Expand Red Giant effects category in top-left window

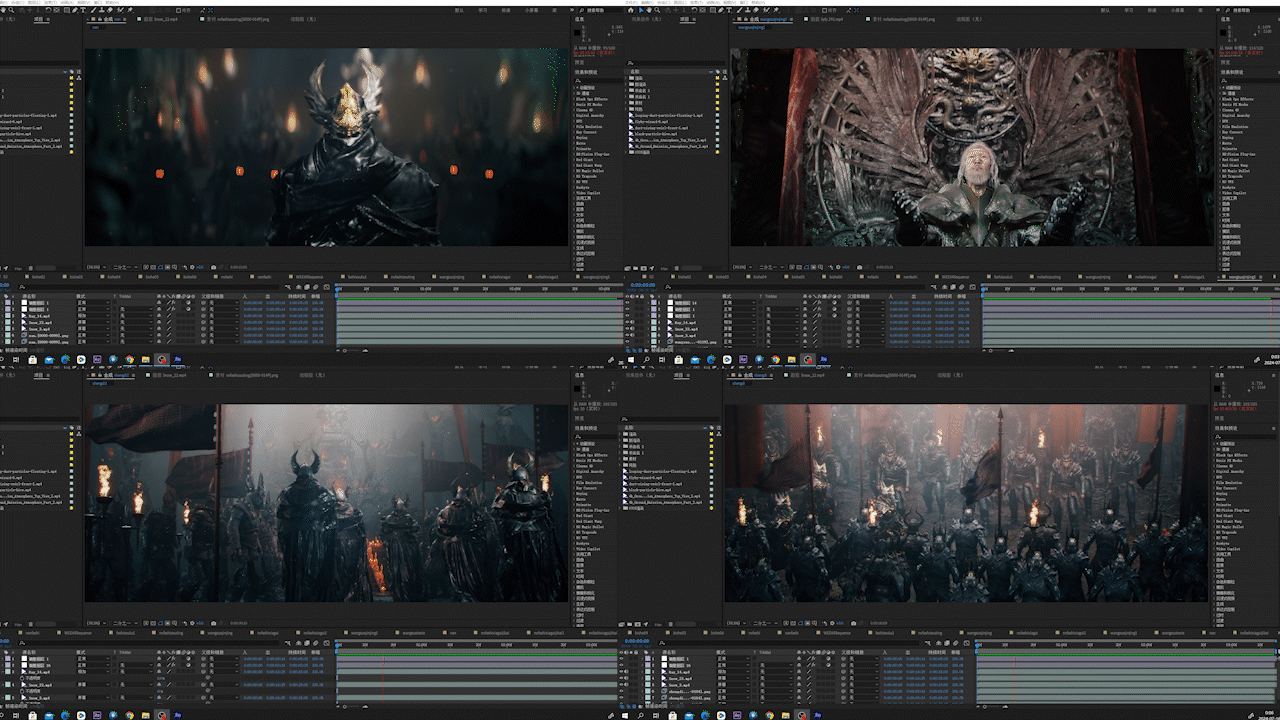click(574, 160)
